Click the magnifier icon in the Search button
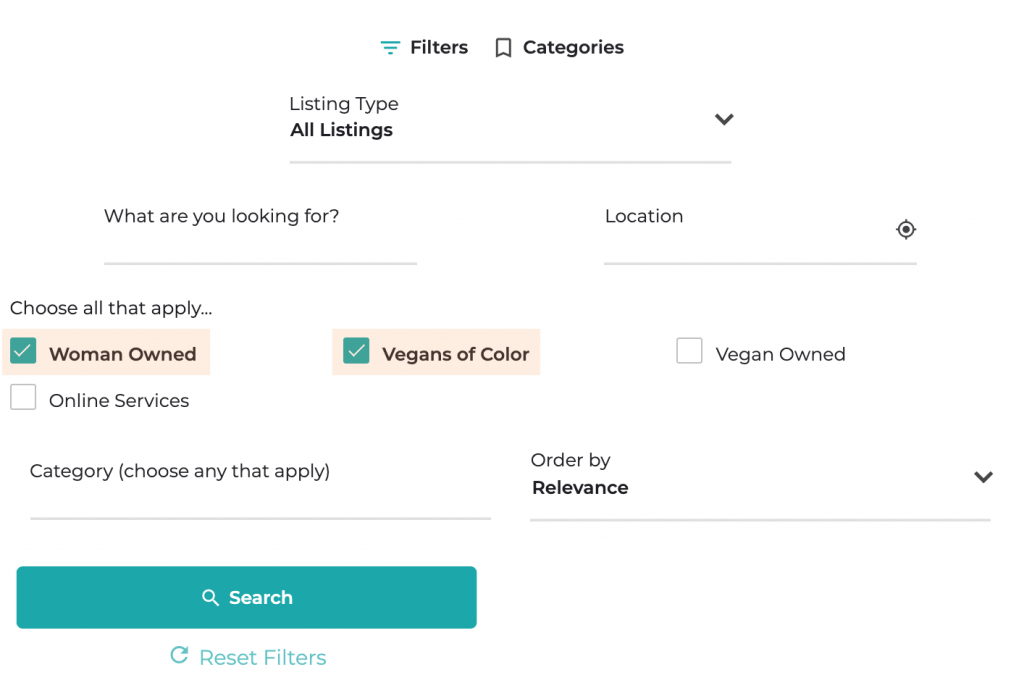Screen dimensions: 1024x688 [210, 598]
